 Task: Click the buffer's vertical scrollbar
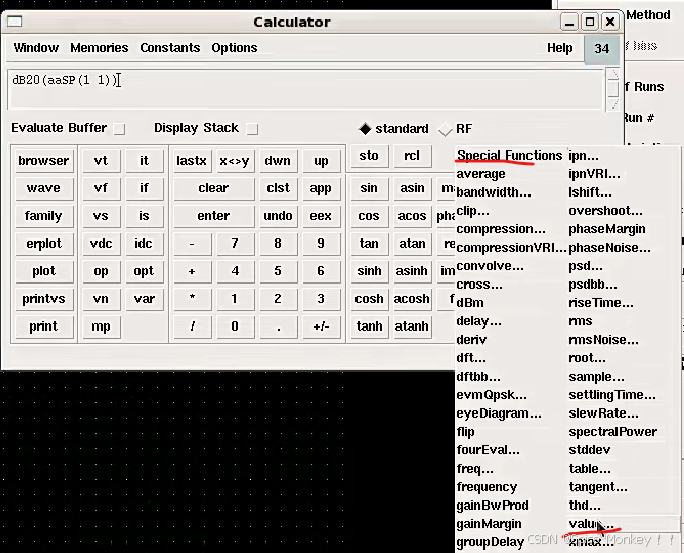(x=613, y=89)
